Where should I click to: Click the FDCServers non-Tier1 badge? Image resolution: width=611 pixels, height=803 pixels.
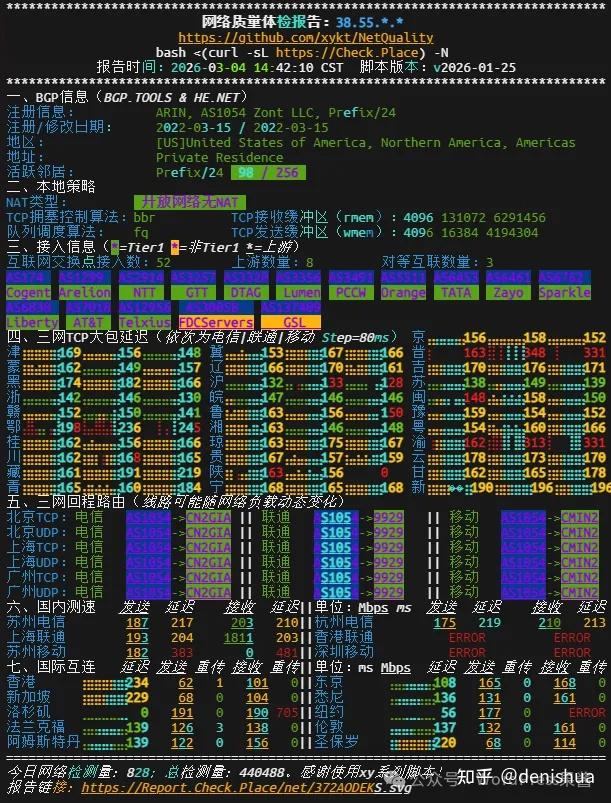216,322
